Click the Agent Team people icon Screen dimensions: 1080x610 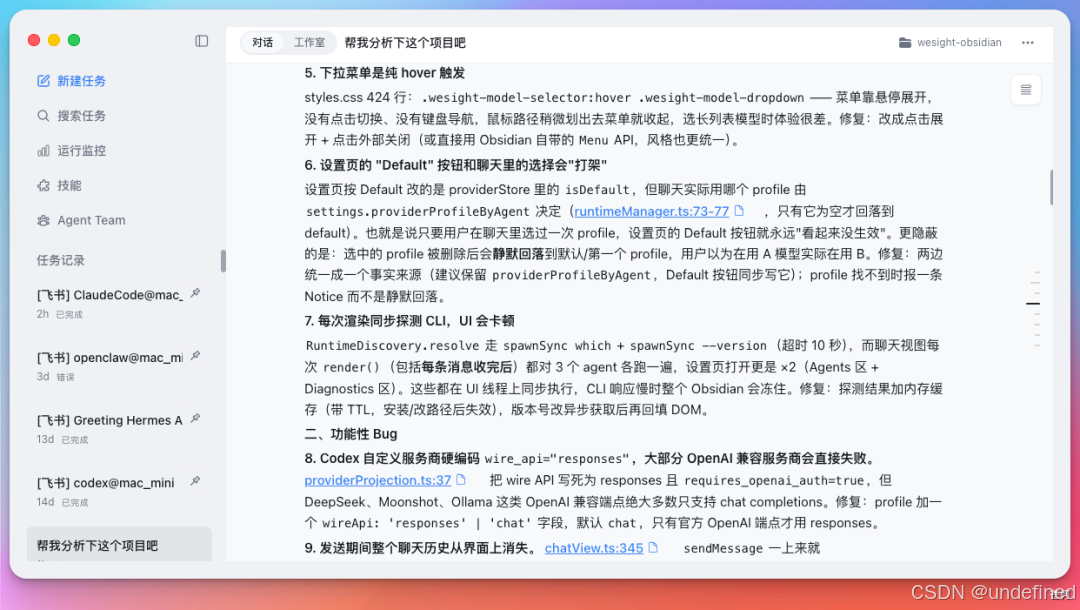click(43, 220)
